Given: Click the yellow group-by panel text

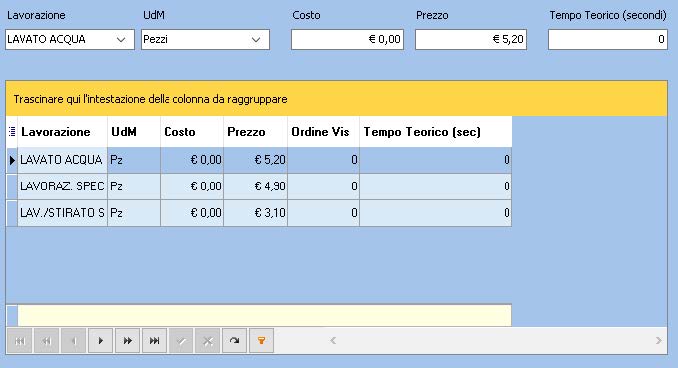Looking at the screenshot, I should click(150, 99).
